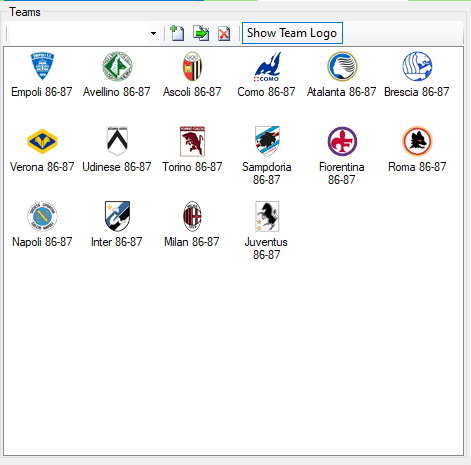
Task: Select the Brescia 86-87 team logo
Action: pyautogui.click(x=417, y=66)
